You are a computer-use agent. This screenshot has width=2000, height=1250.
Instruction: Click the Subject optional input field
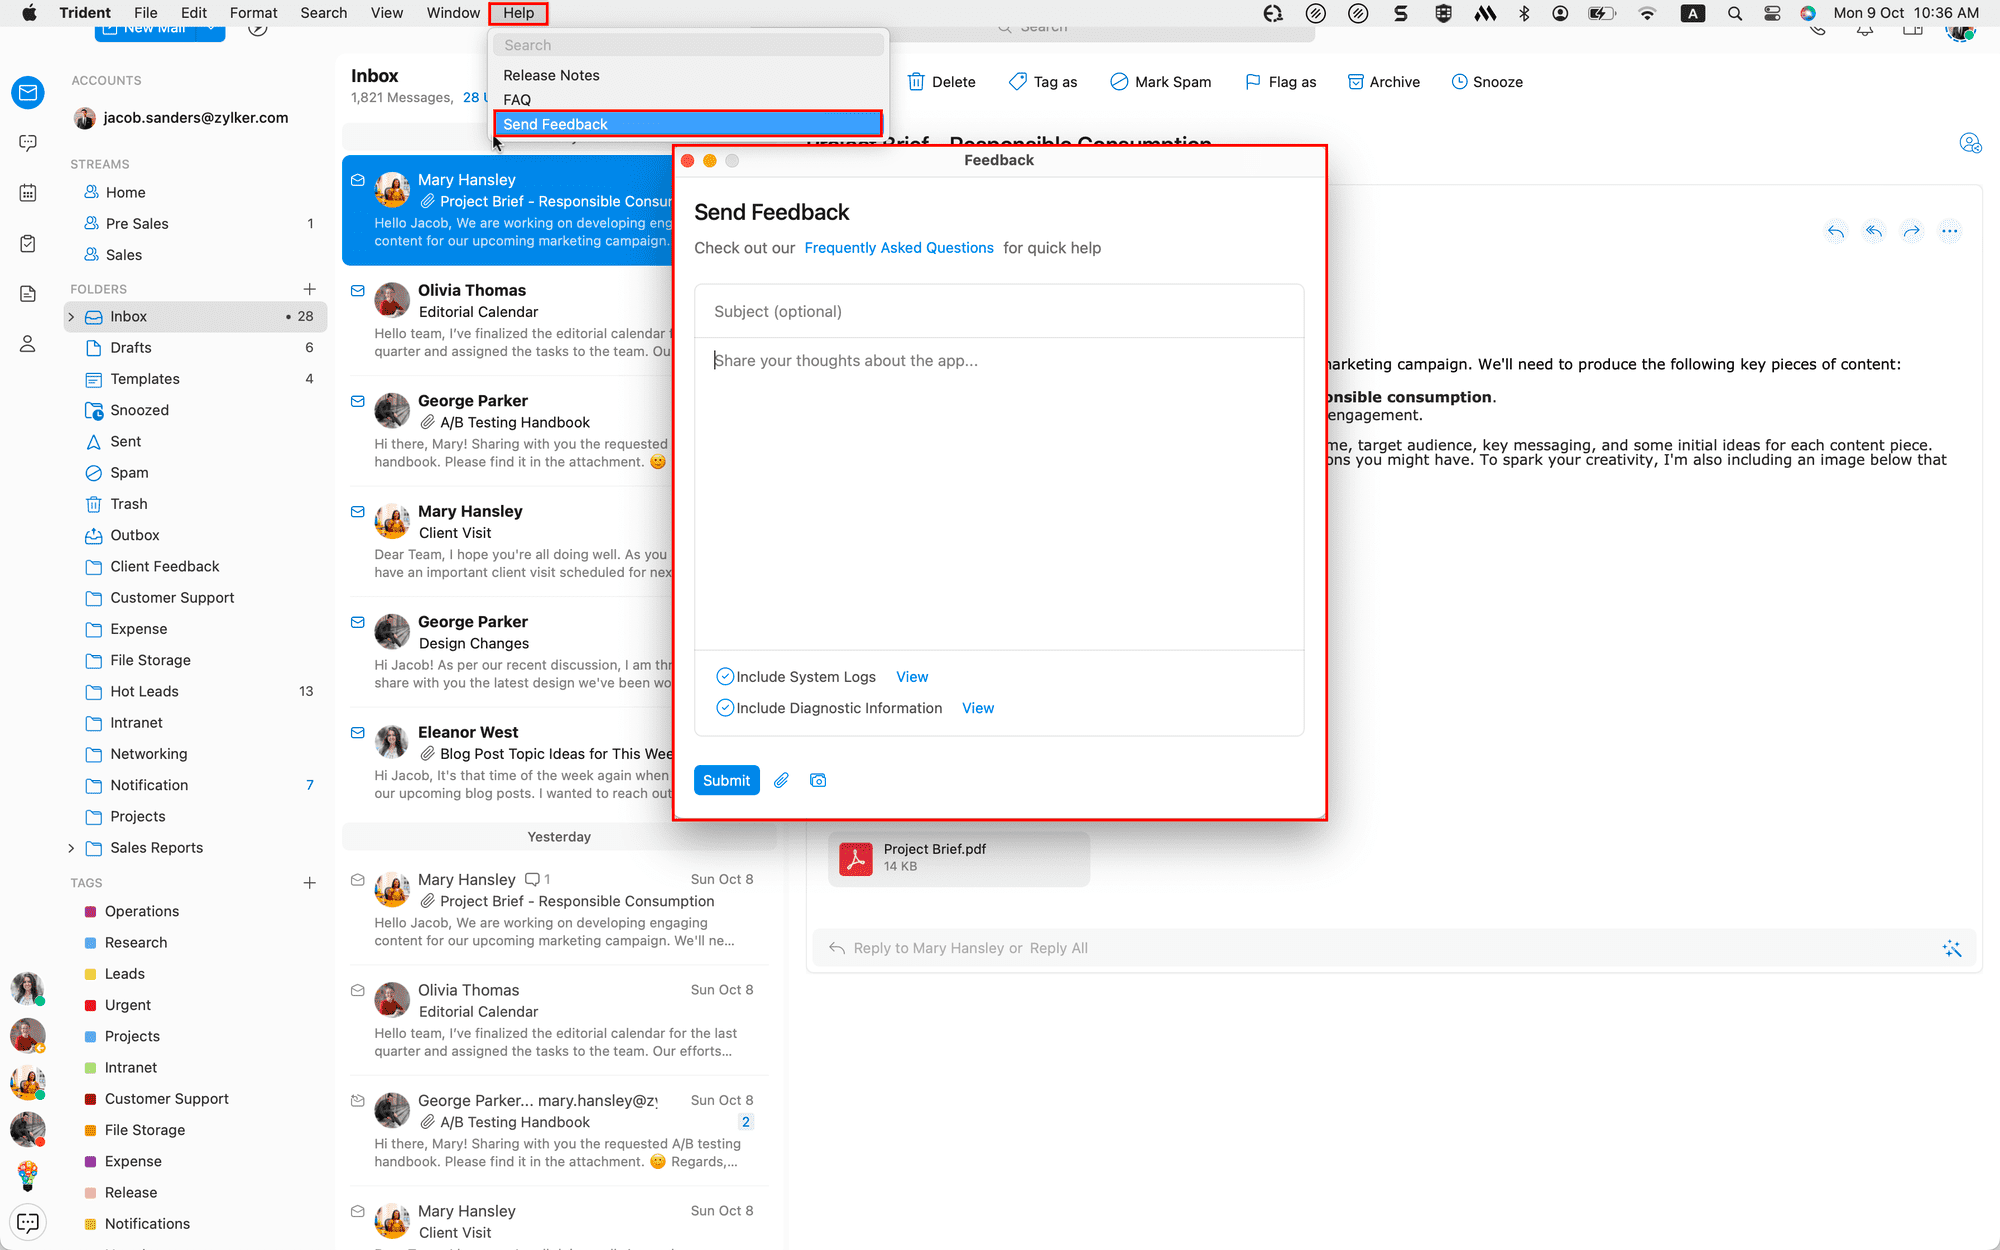pos(998,312)
